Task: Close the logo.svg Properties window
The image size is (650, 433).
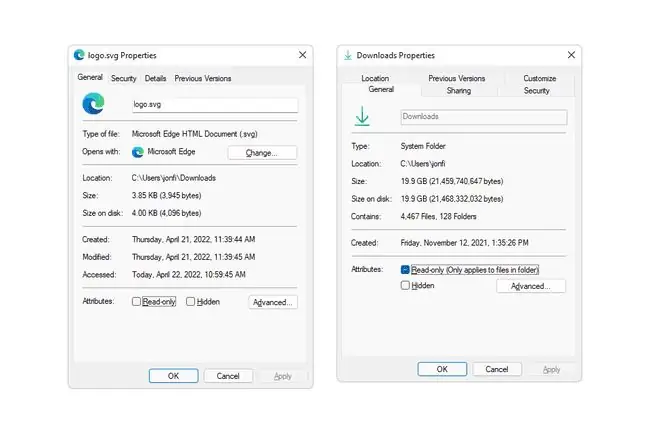Action: tap(303, 55)
